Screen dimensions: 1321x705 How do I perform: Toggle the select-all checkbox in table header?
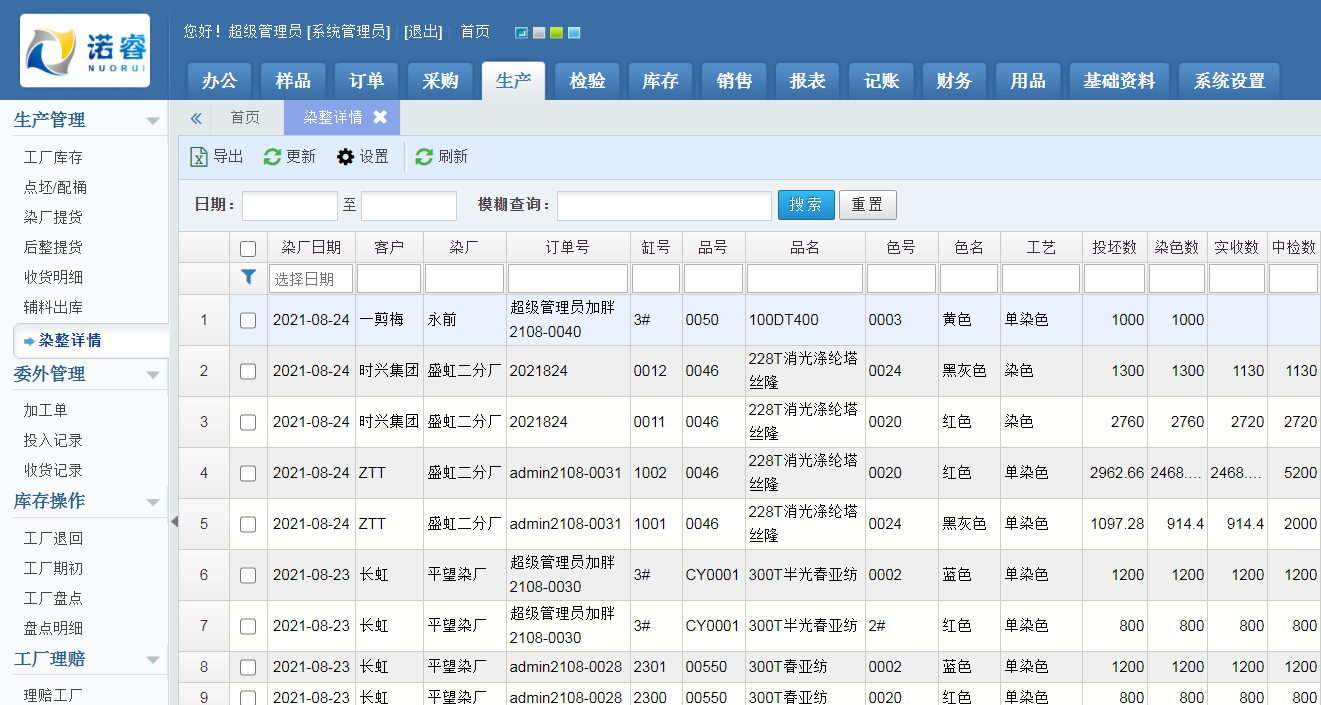click(x=248, y=248)
